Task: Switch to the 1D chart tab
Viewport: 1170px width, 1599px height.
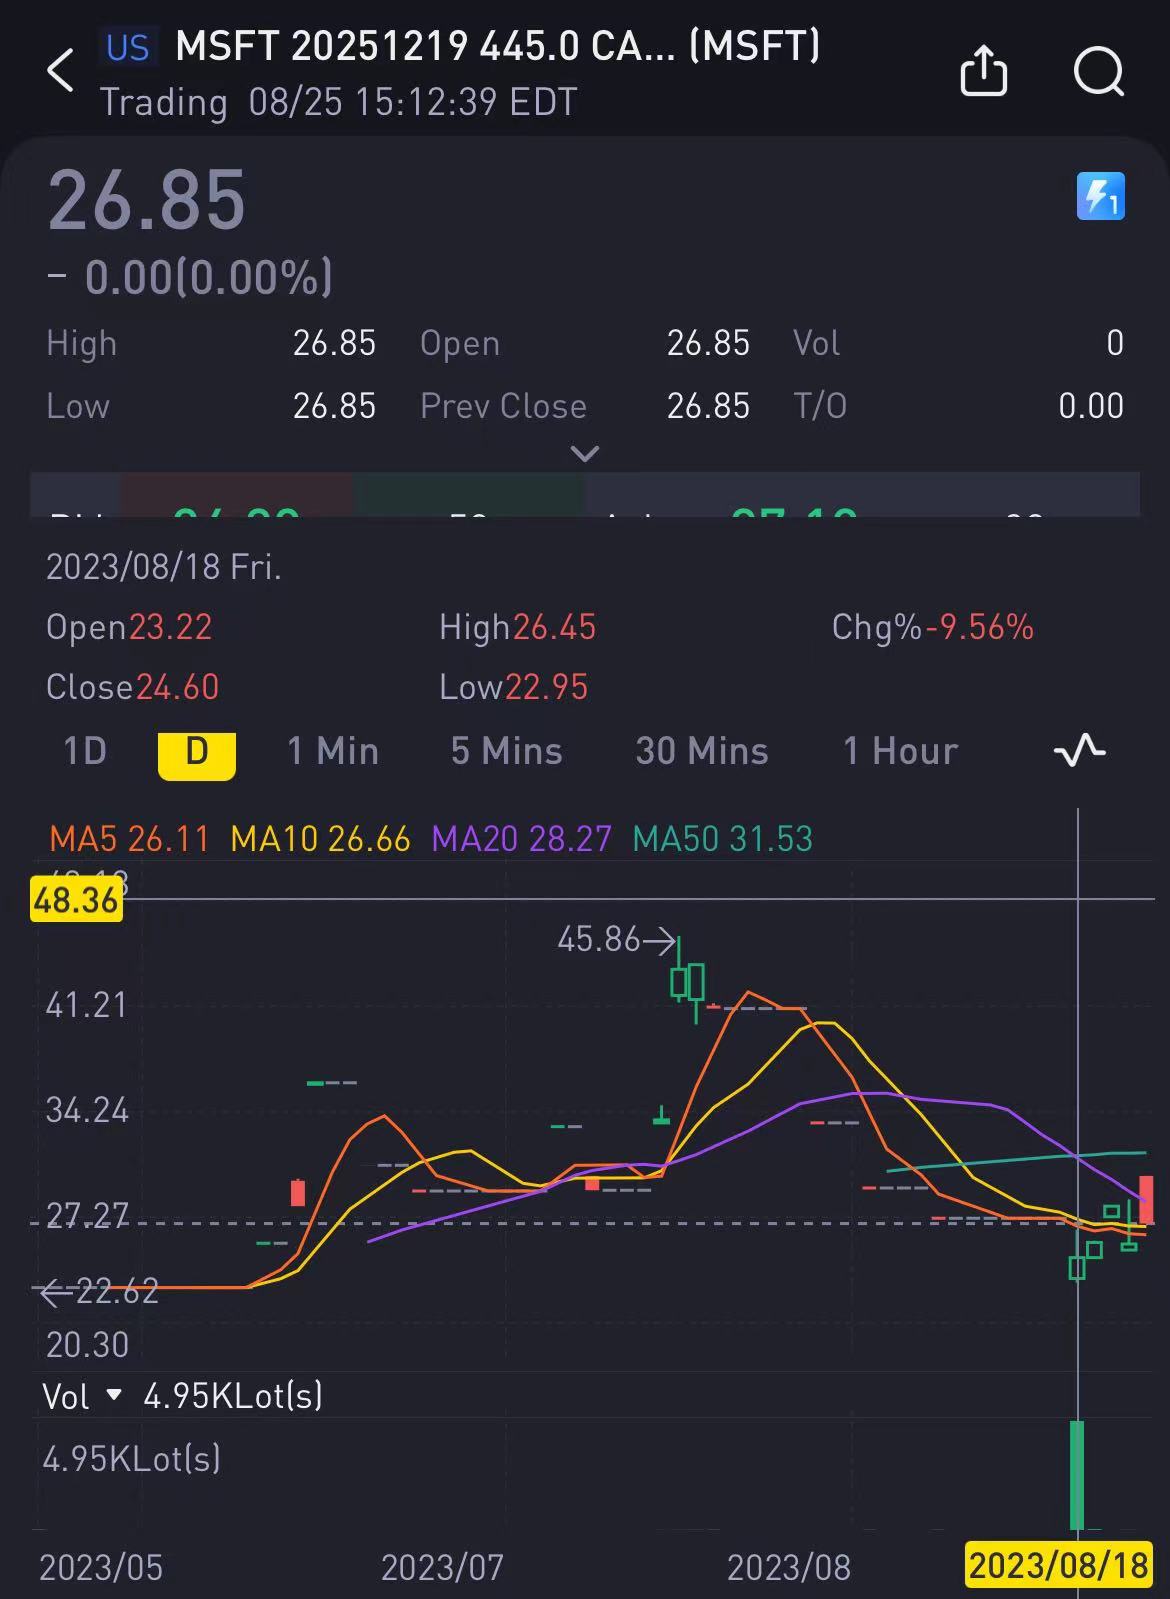Action: (x=85, y=751)
